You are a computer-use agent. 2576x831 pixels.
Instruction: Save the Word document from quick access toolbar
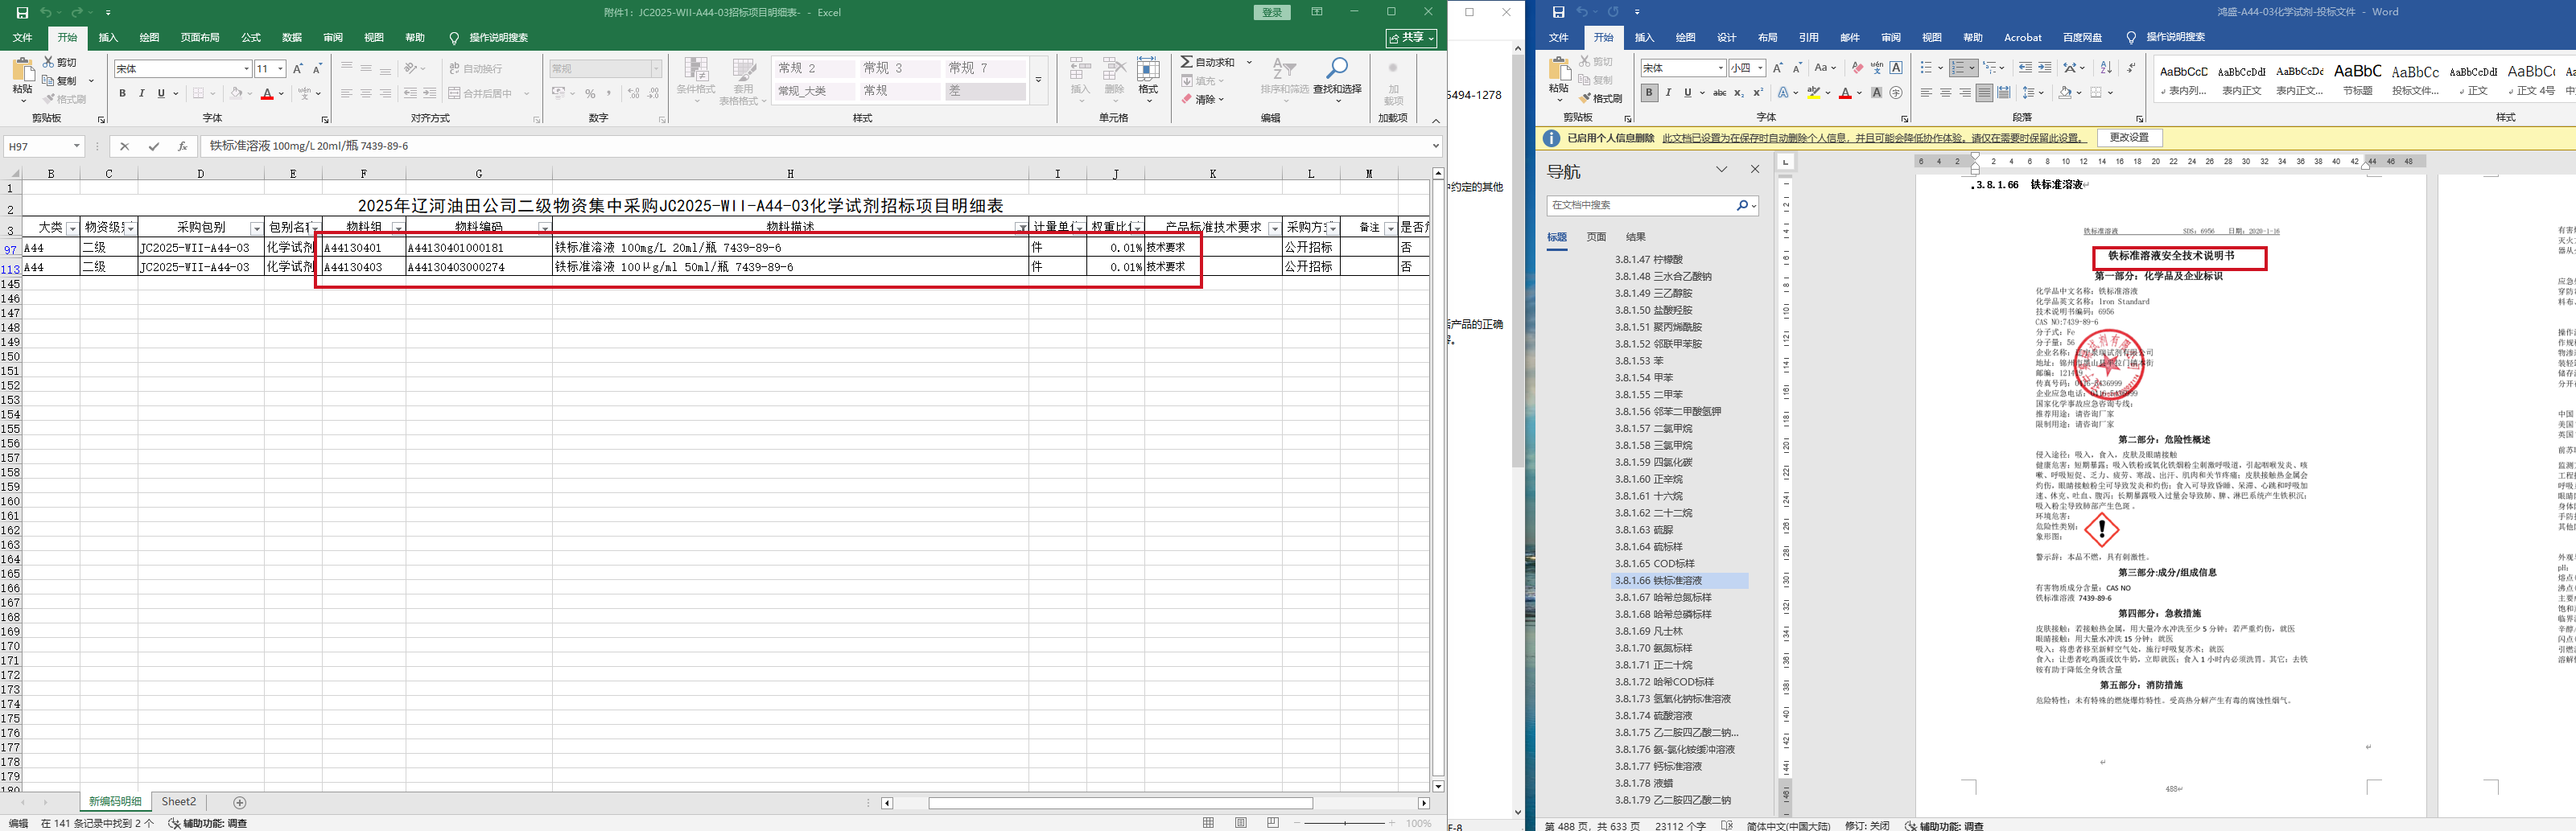(1558, 12)
